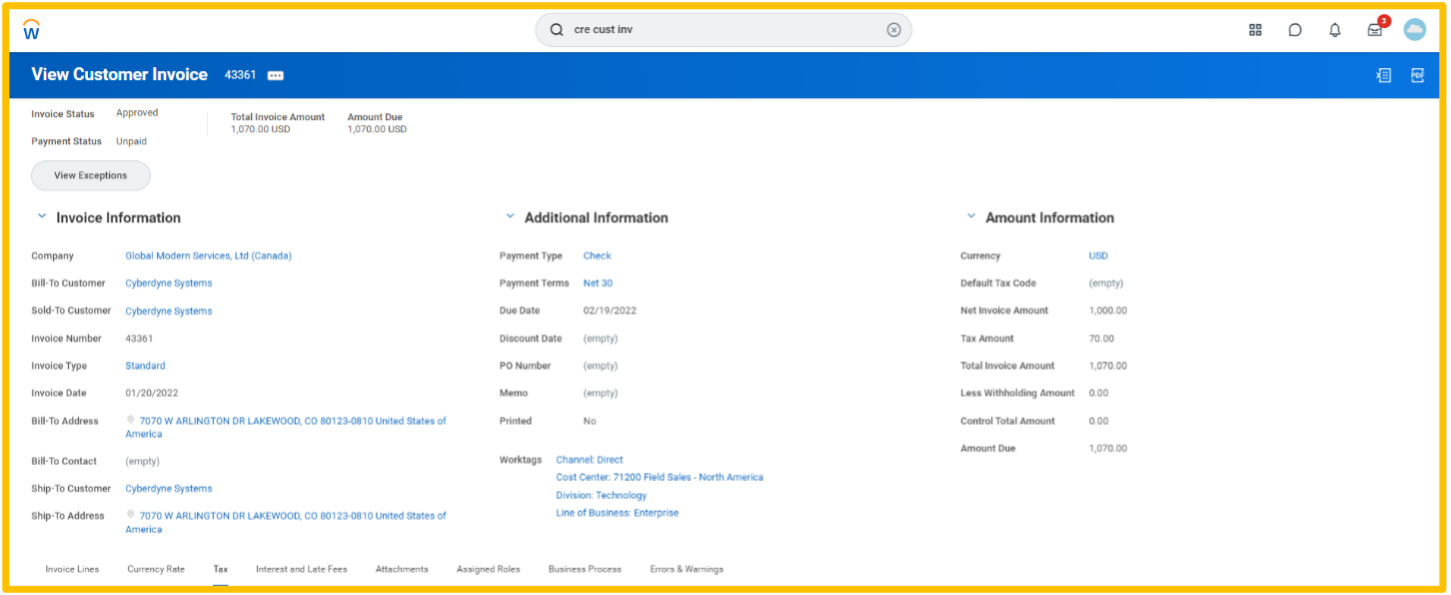
Task: Export the invoice to Excel
Action: click(1383, 75)
